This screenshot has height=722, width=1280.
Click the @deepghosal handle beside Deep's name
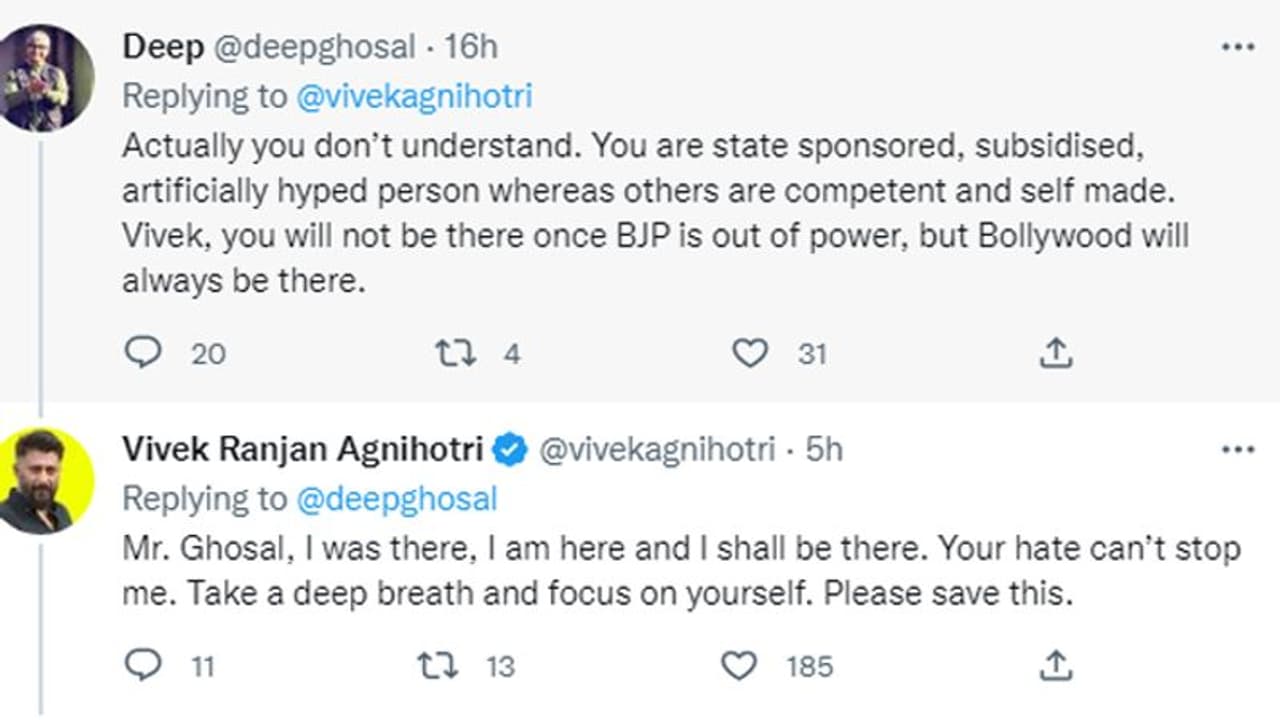pos(313,46)
